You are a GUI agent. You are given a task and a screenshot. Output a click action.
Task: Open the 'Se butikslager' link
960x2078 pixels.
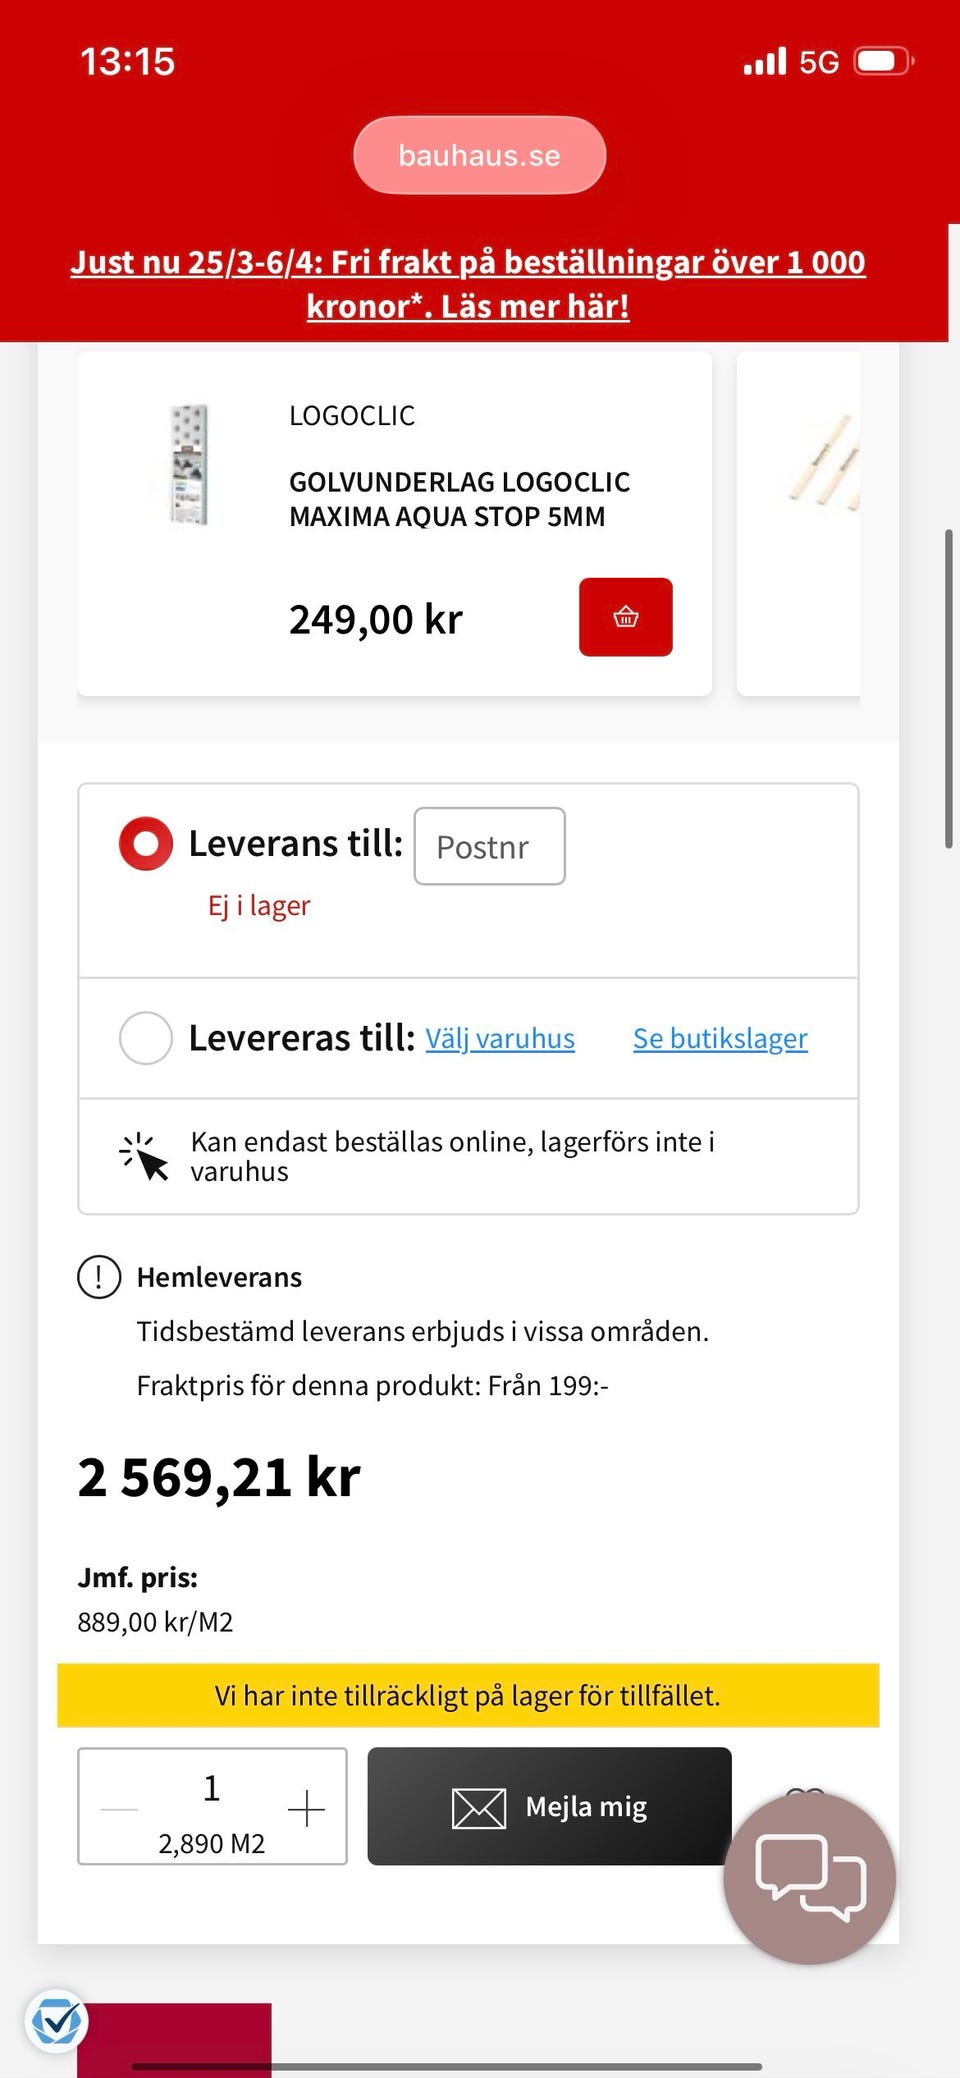(720, 1039)
